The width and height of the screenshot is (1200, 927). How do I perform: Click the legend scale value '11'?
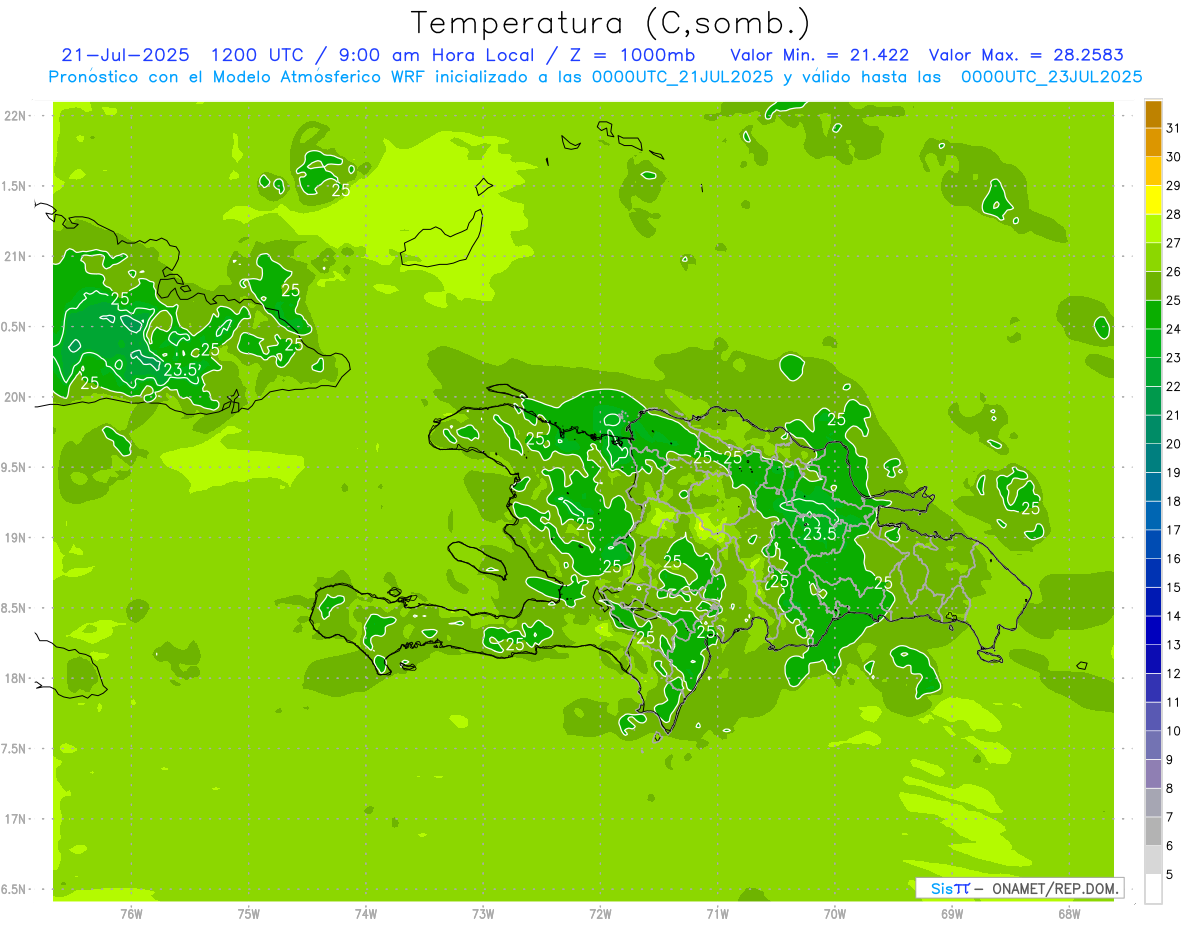[1174, 702]
